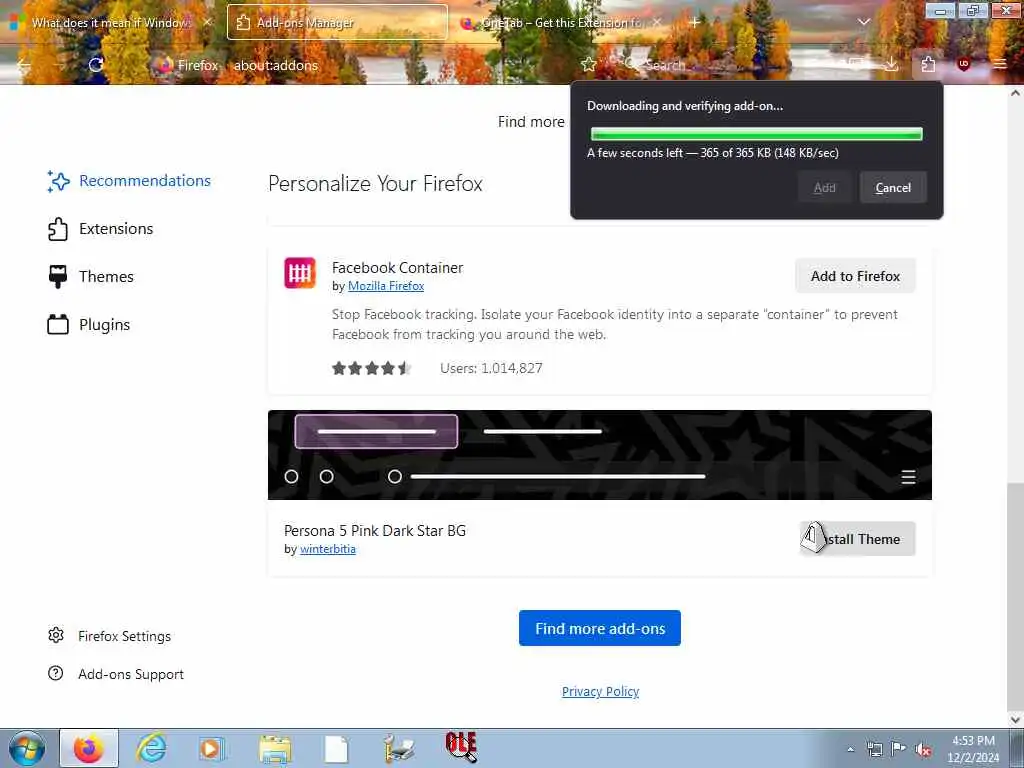Click the page vertical scrollbar thumb
Image resolution: width=1024 pixels, height=768 pixels.
point(1015,597)
